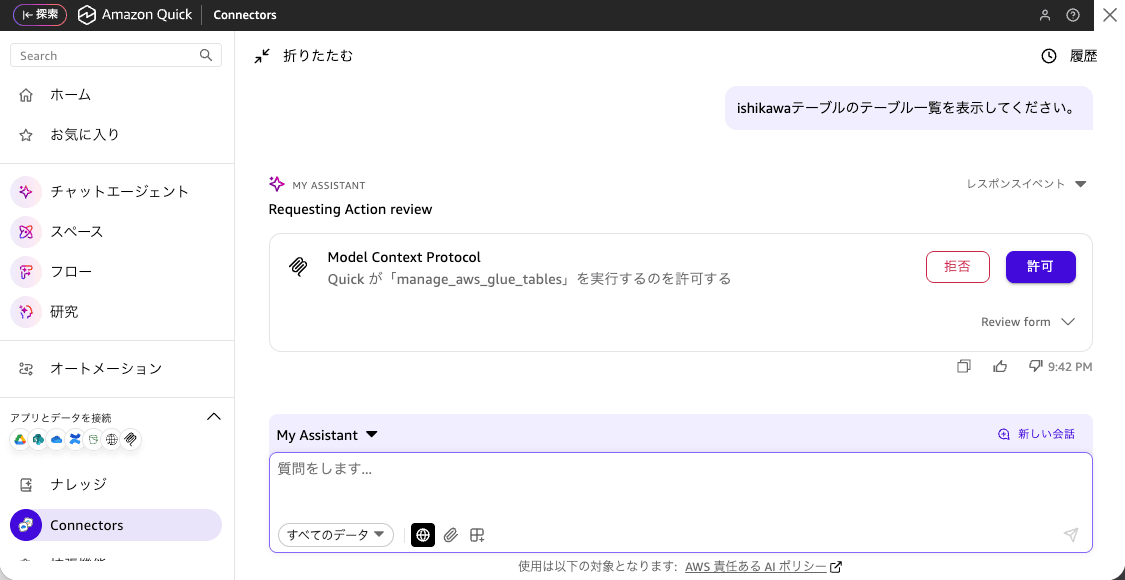
Task: Click the スペース round icon
Action: tap(26, 232)
